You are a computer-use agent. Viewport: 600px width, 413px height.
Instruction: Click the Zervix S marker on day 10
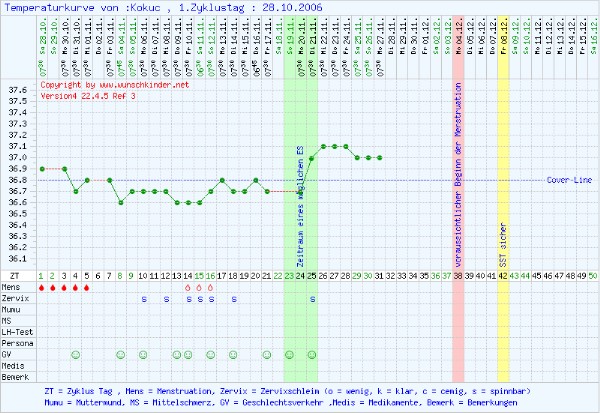point(143,299)
